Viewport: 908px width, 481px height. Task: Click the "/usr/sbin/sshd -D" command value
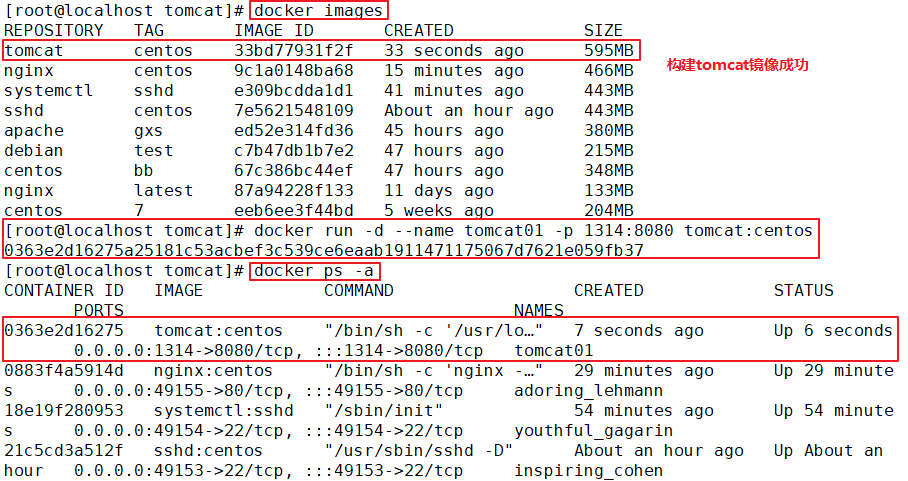click(419, 450)
